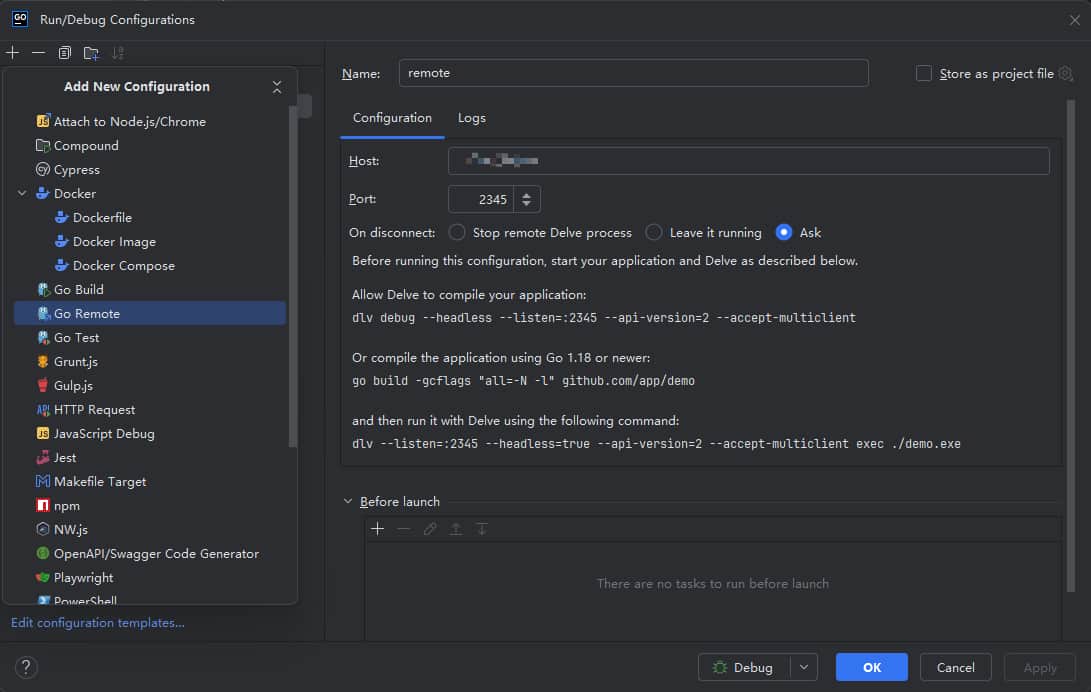Enable Store as project file checkbox
The image size is (1091, 692).
click(923, 74)
